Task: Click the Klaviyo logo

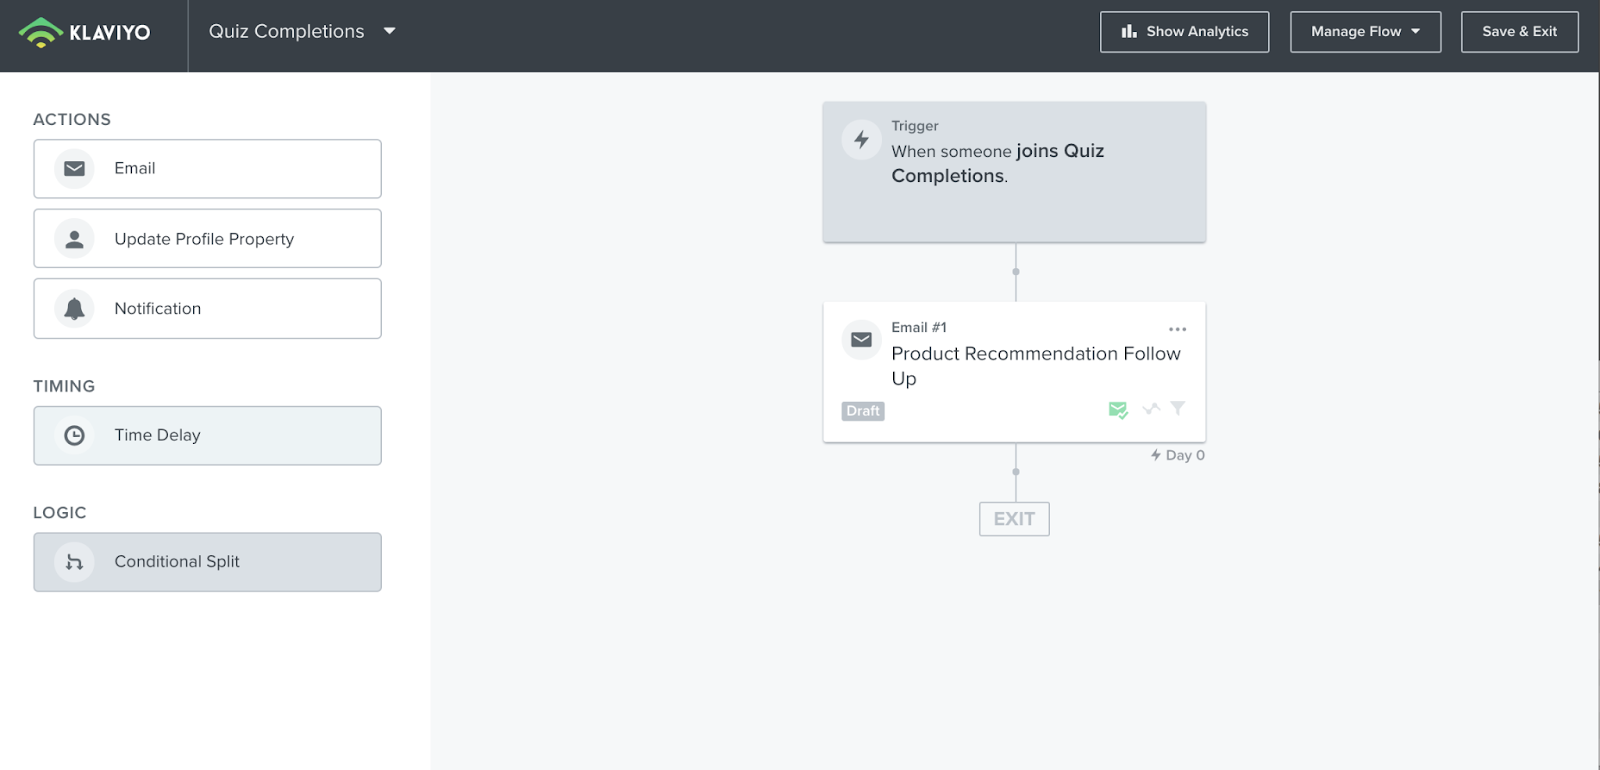Action: [85, 32]
